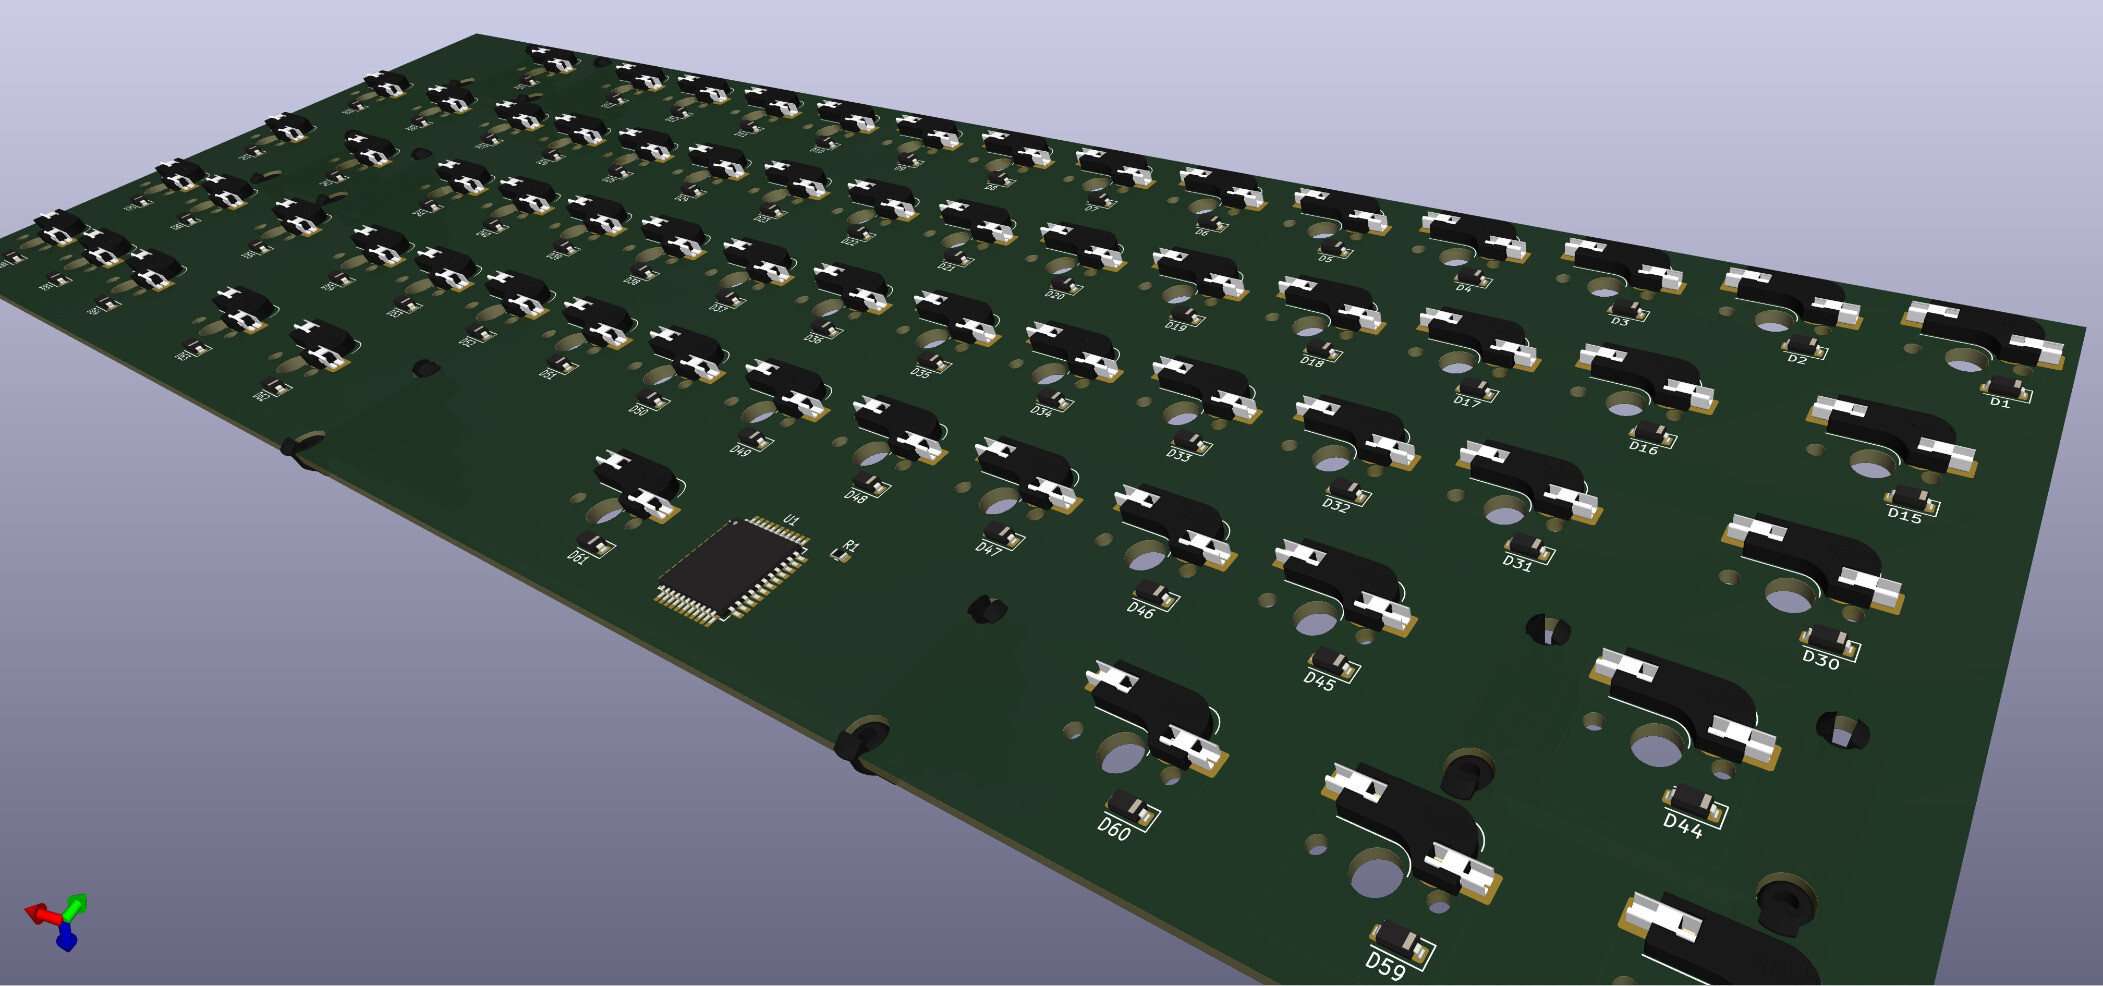Viewport: 2103px width, 986px height.
Task: Click the D49 silkscreen label
Action: pos(740,450)
